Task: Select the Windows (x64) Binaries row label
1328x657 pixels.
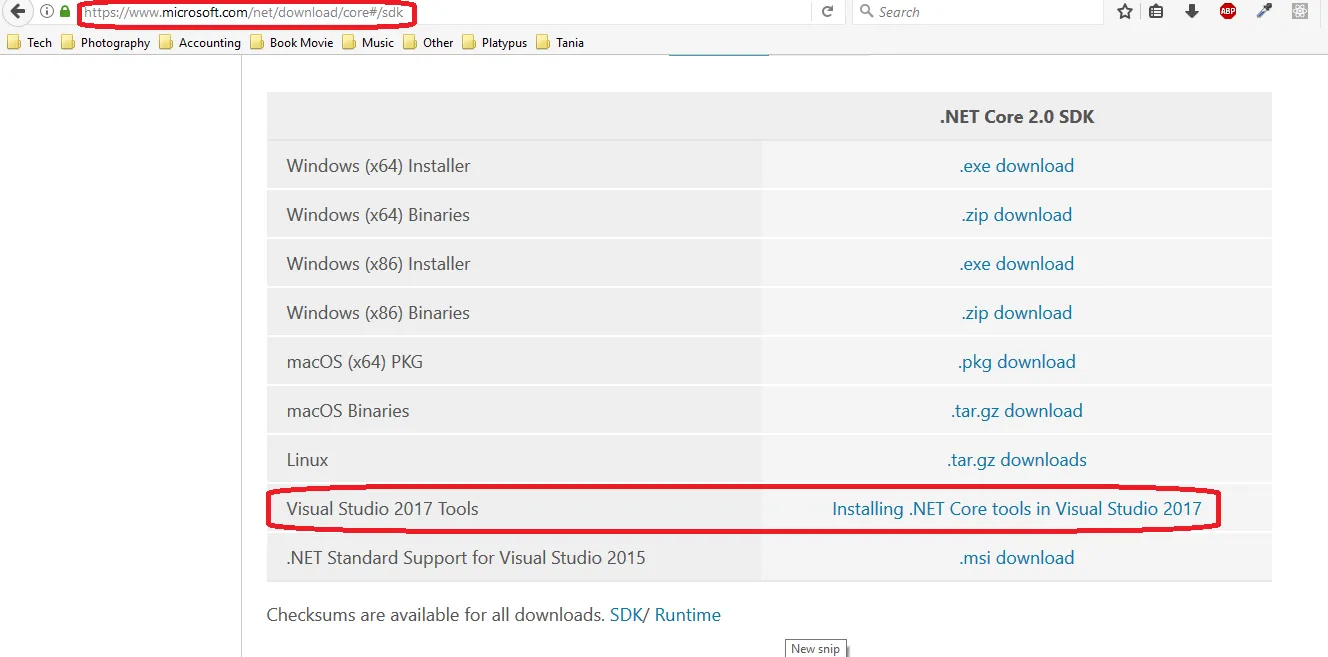Action: [378, 215]
